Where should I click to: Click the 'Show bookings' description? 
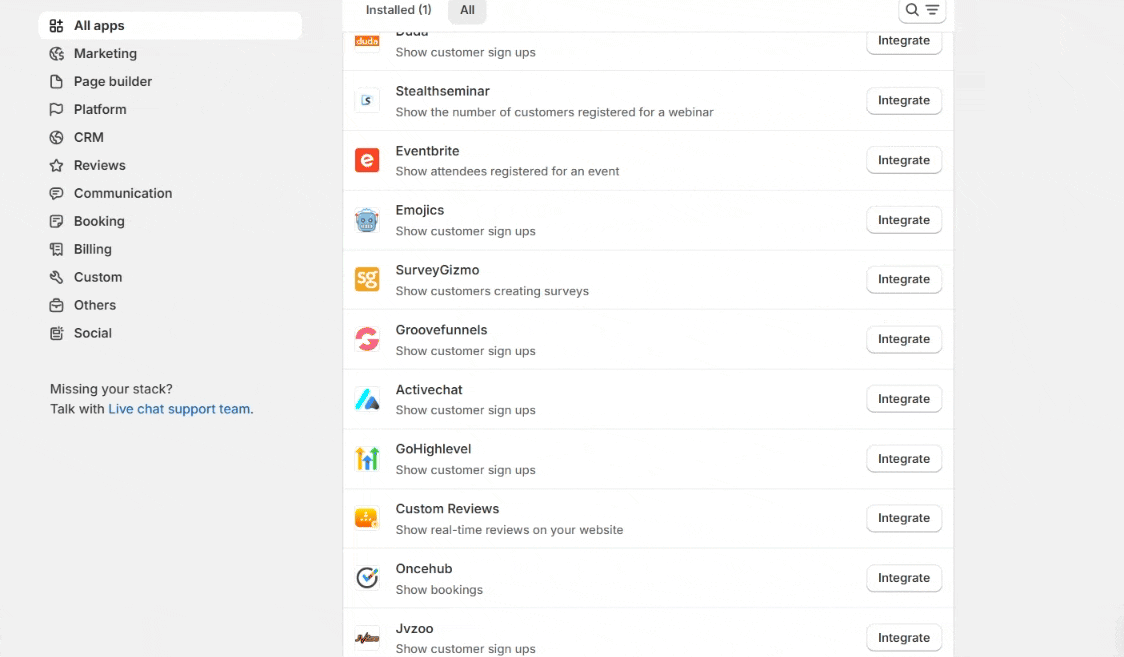pos(439,590)
